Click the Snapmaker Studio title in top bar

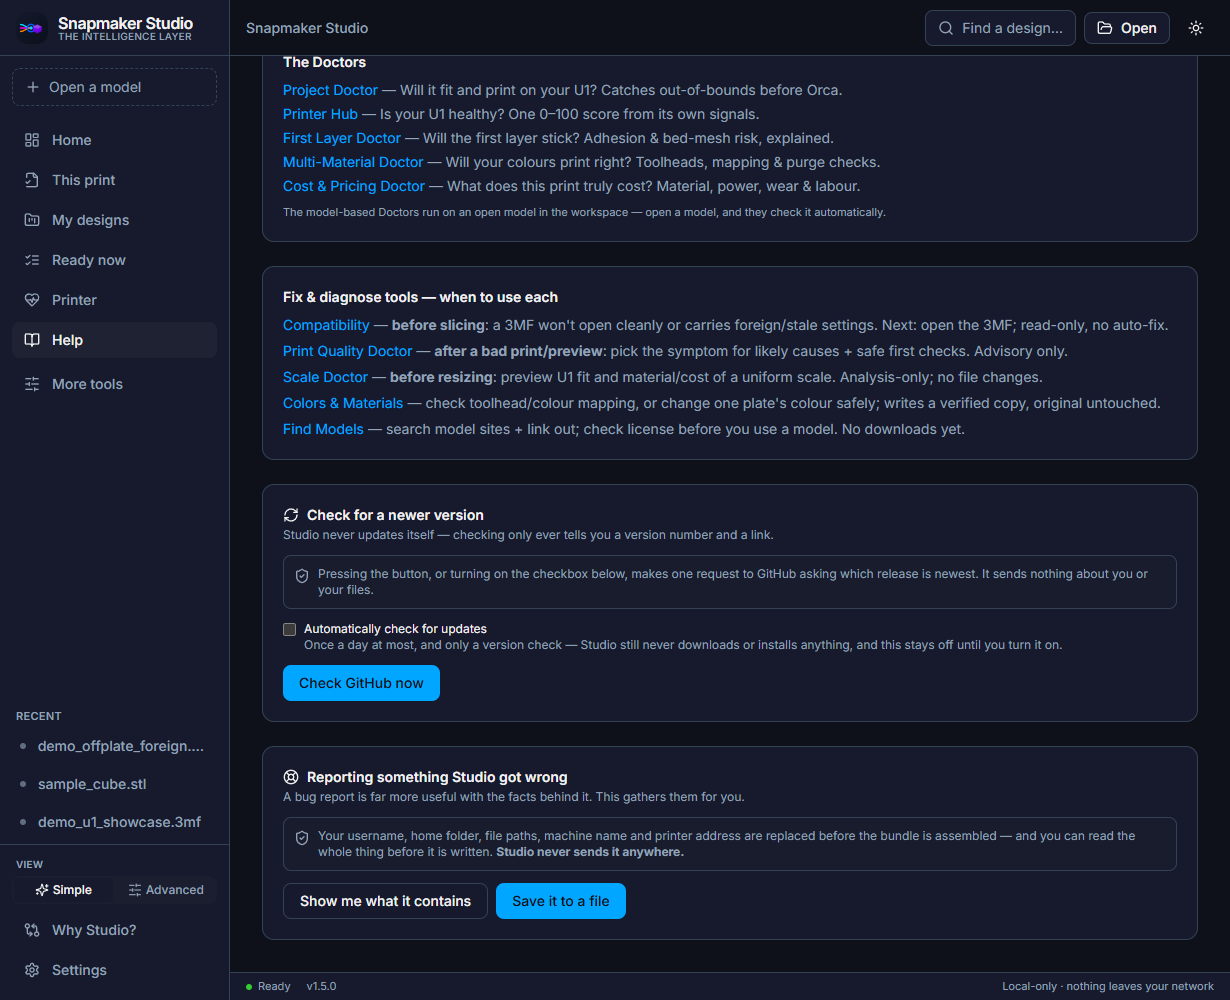[x=307, y=28]
